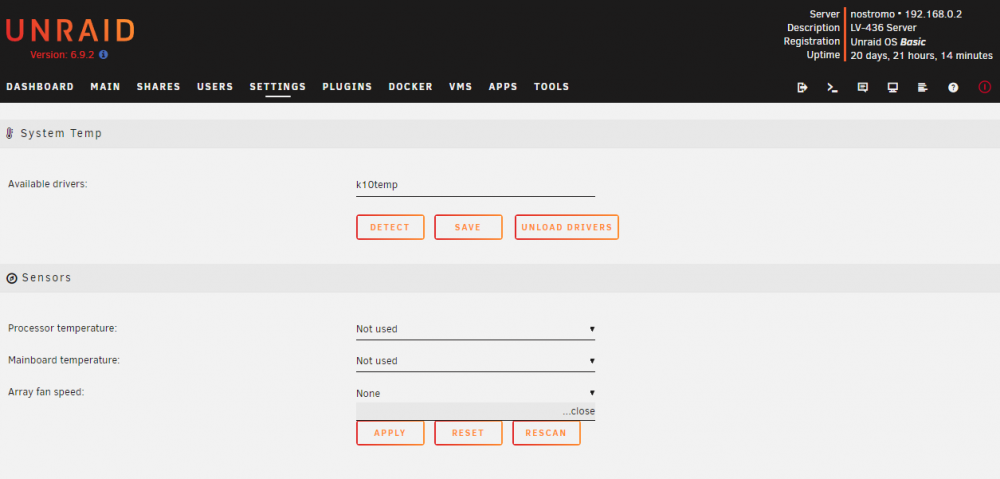Switch to the Users tab
This screenshot has height=479, width=1000.
click(x=215, y=87)
